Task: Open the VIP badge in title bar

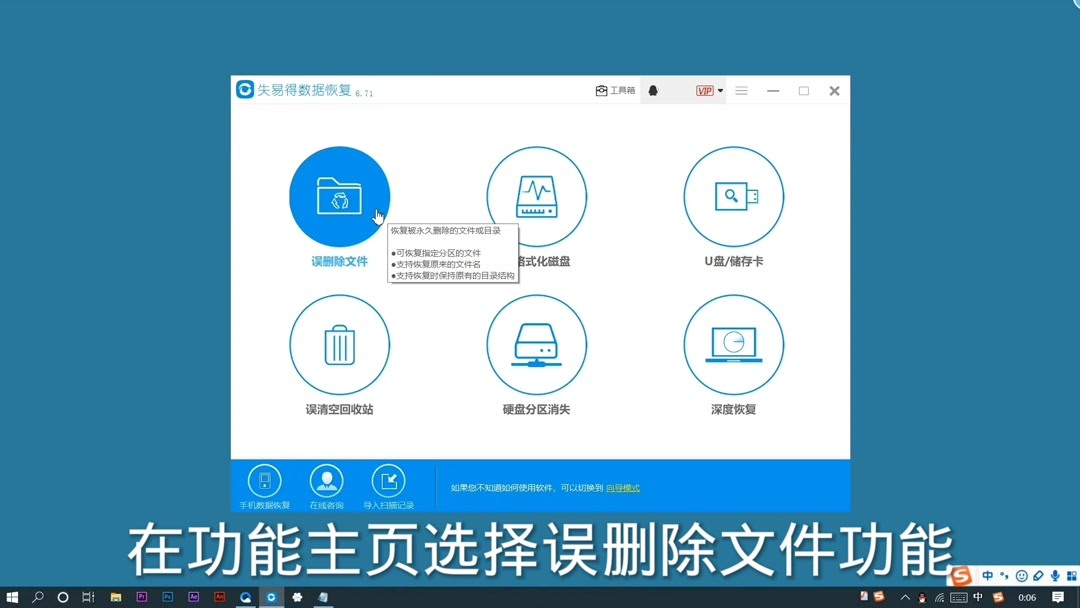Action: [x=704, y=90]
